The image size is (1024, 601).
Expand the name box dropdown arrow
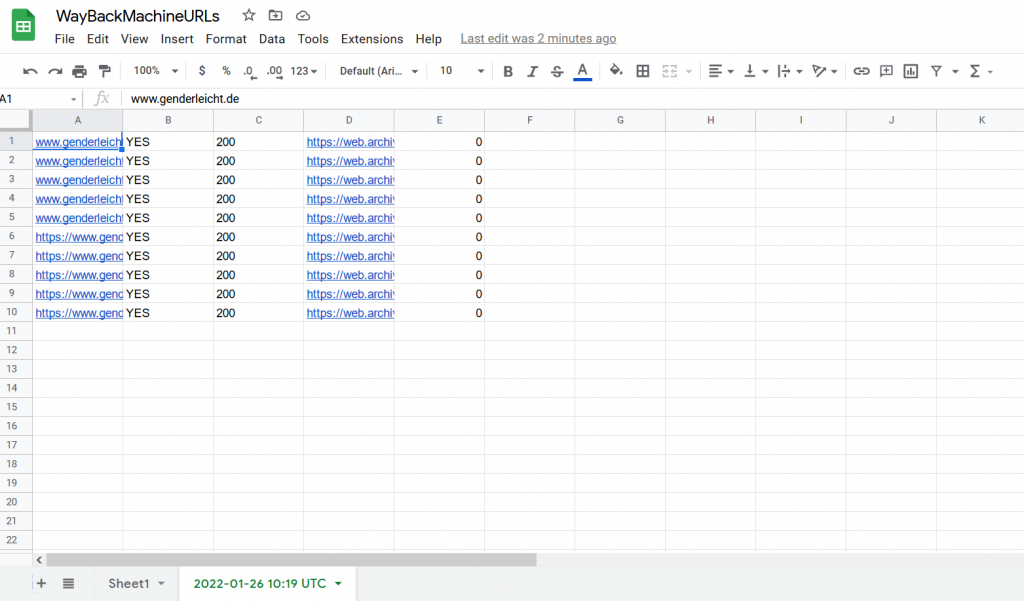click(x=73, y=99)
